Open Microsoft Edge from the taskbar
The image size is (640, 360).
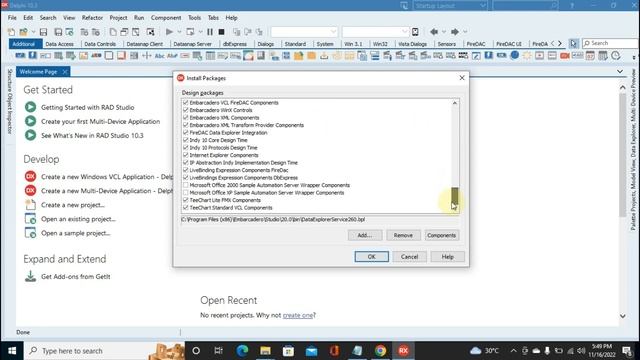tap(242, 351)
